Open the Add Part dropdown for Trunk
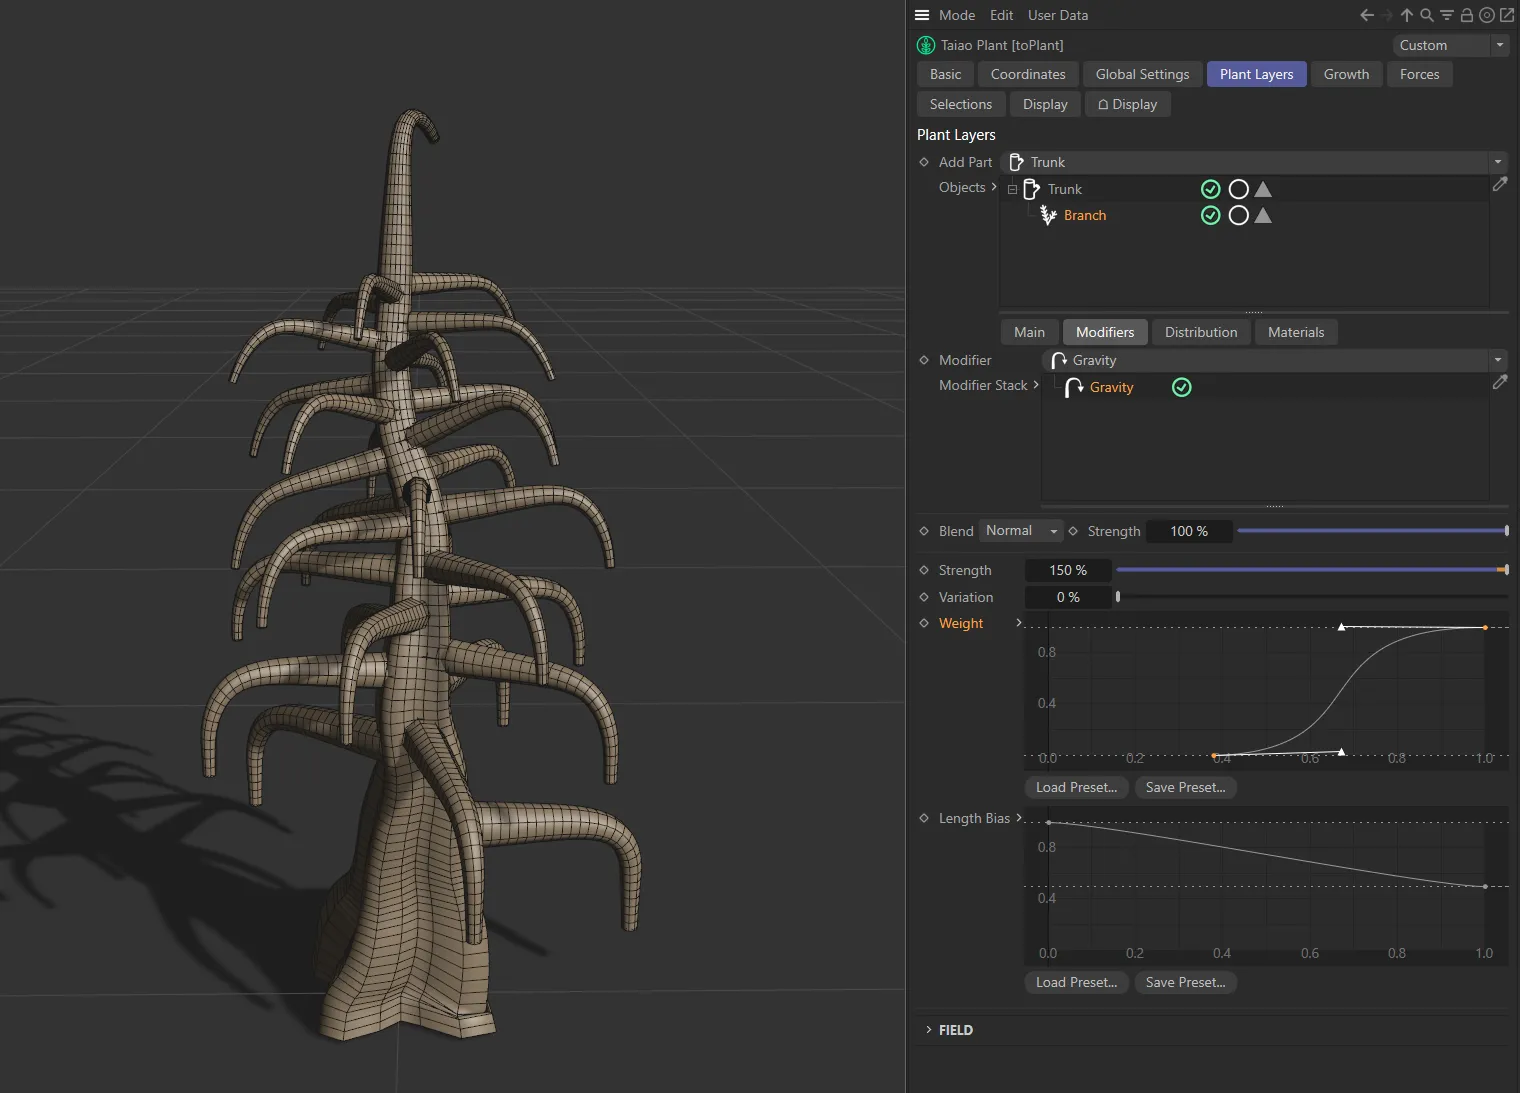The height and width of the screenshot is (1093, 1520). [x=1497, y=161]
